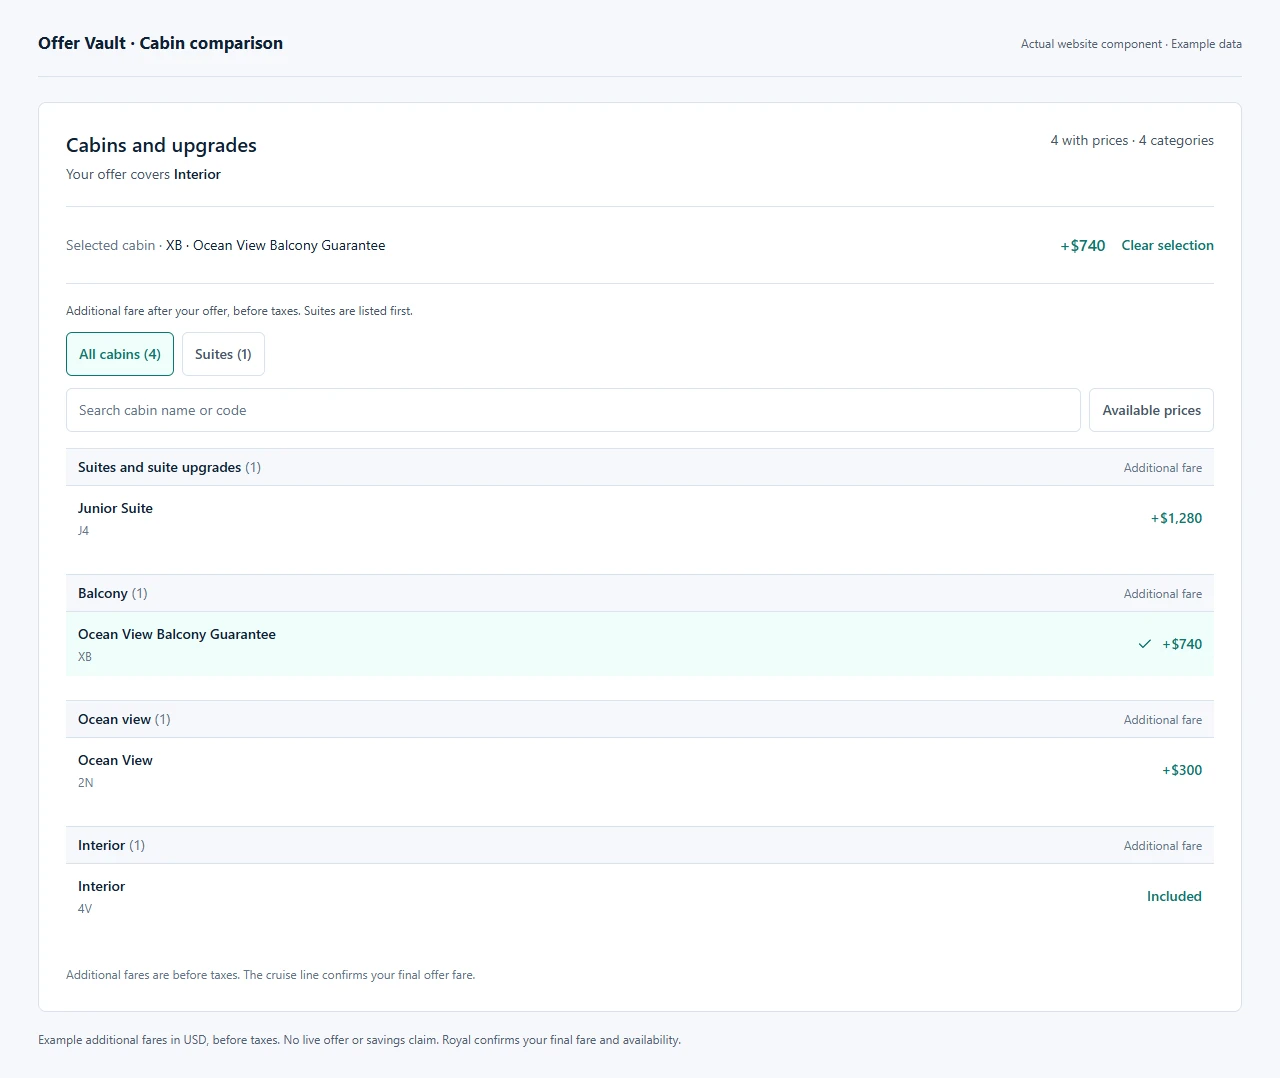1280x1078 pixels.
Task: Click the Cabins and upgrades heading
Action: pos(161,145)
